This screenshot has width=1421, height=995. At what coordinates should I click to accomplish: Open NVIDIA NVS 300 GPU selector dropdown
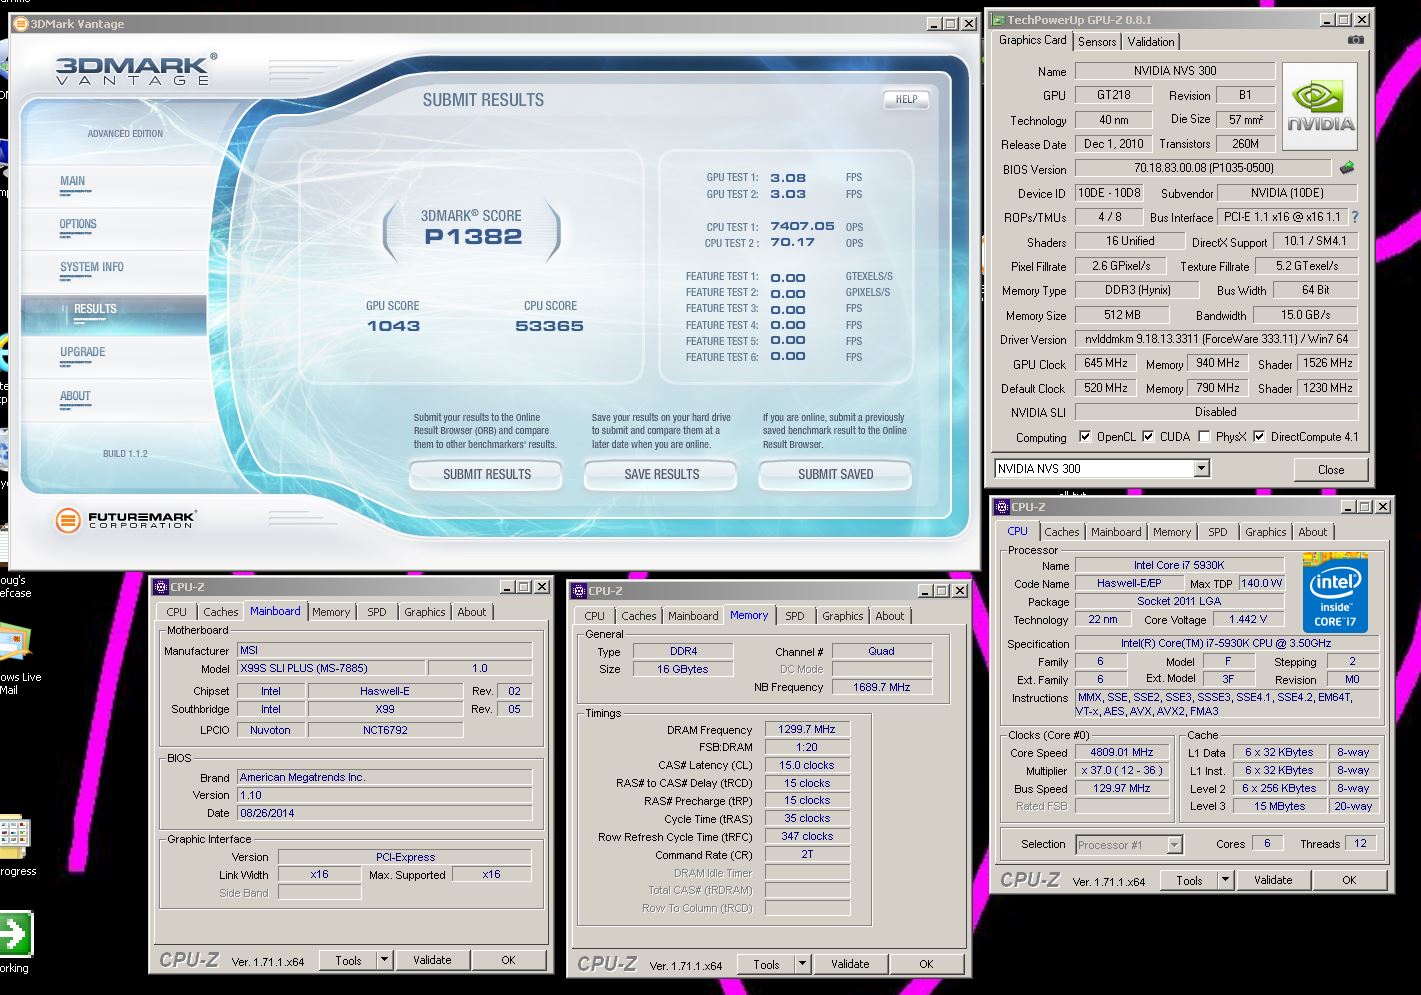pos(1201,468)
